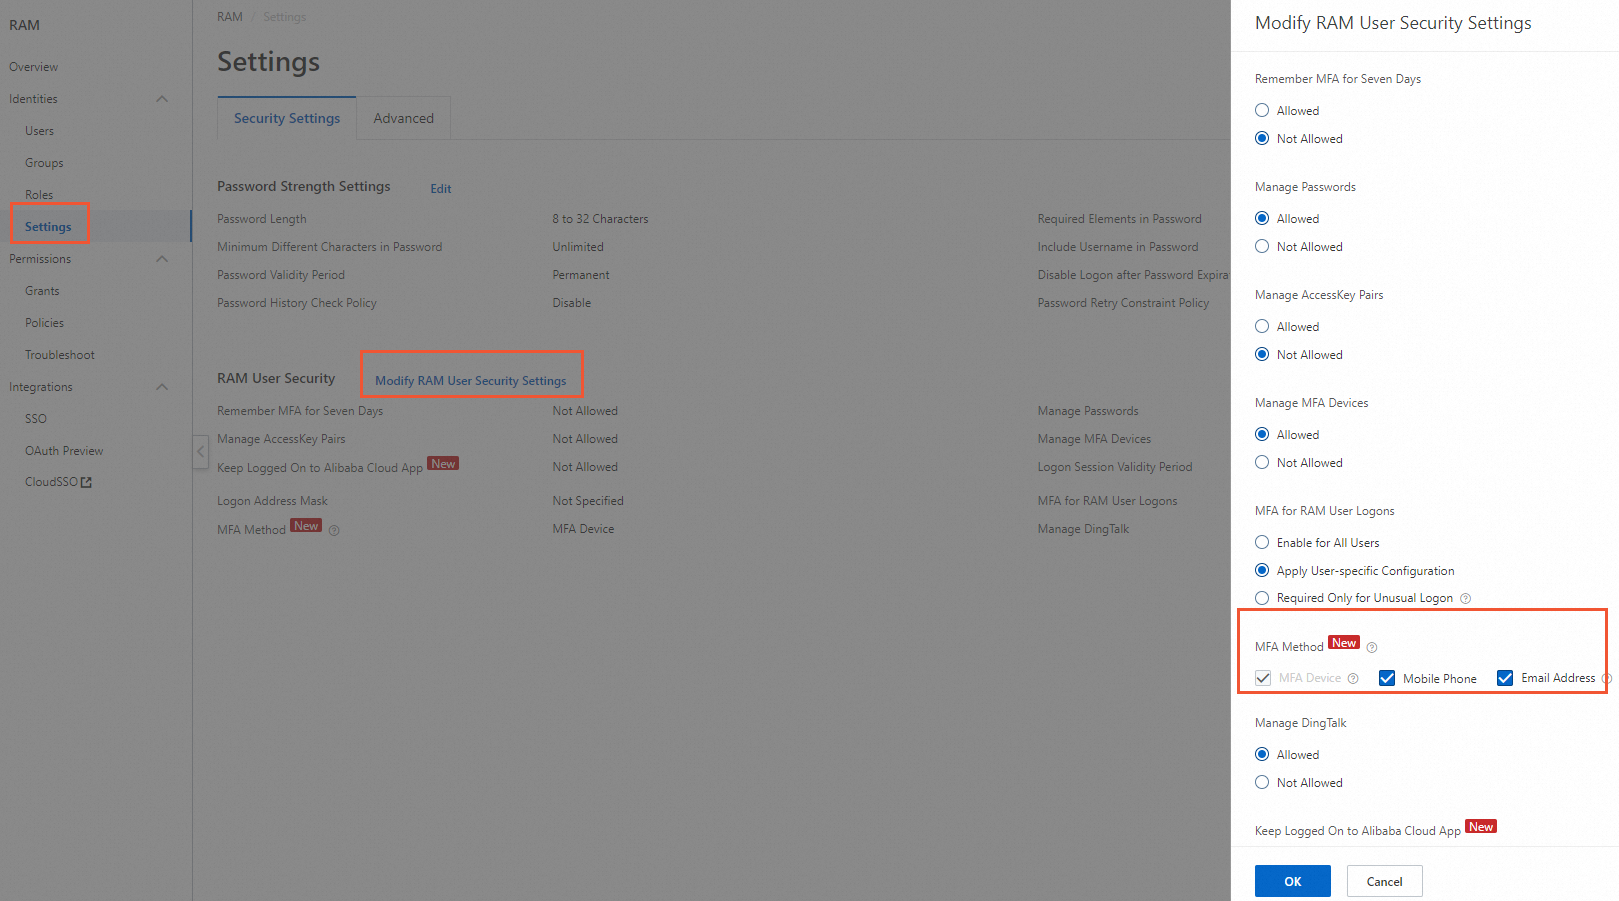Image resolution: width=1619 pixels, height=901 pixels.
Task: Open SSO under Integrations
Action: click(36, 419)
